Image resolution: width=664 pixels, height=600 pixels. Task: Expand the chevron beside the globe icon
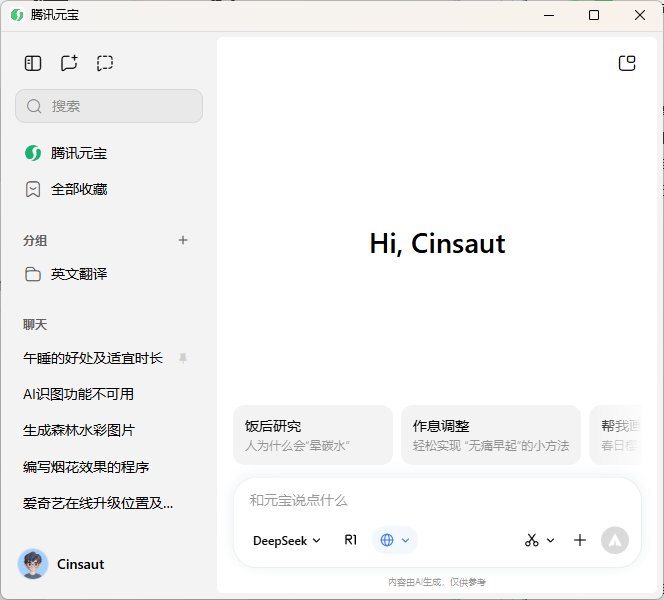click(405, 540)
